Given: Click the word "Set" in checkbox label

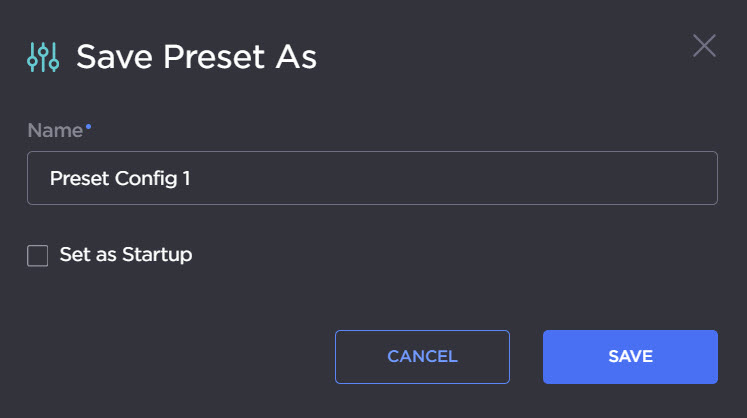Looking at the screenshot, I should pos(73,255).
